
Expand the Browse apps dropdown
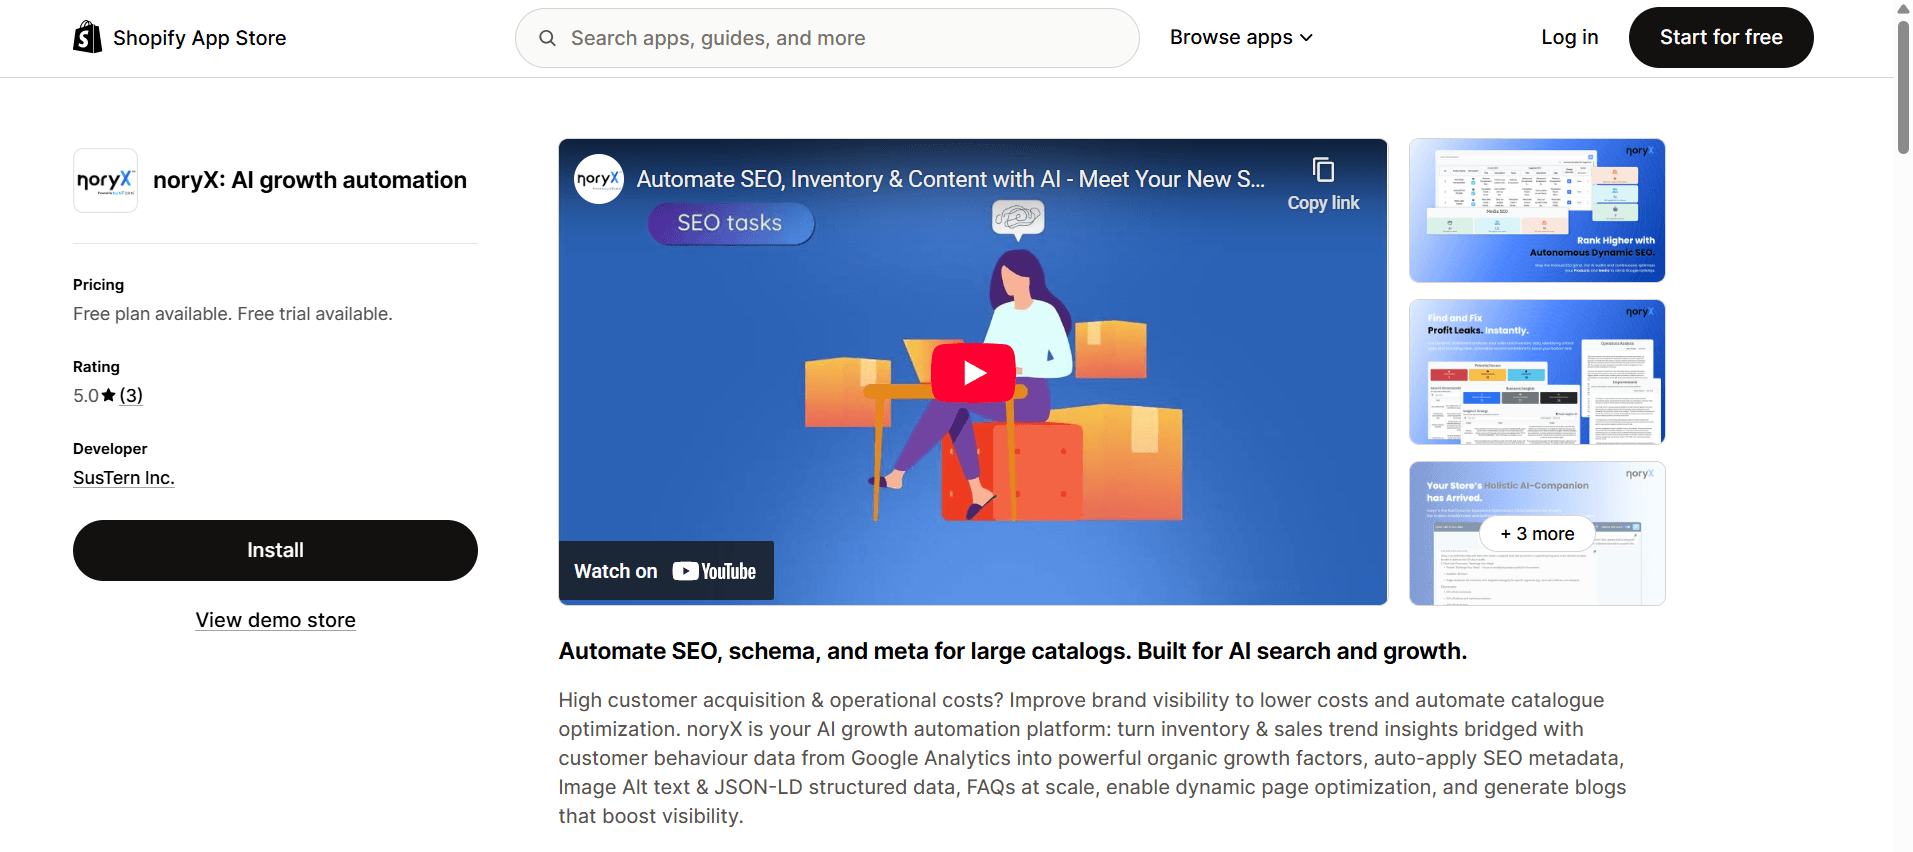point(1241,38)
